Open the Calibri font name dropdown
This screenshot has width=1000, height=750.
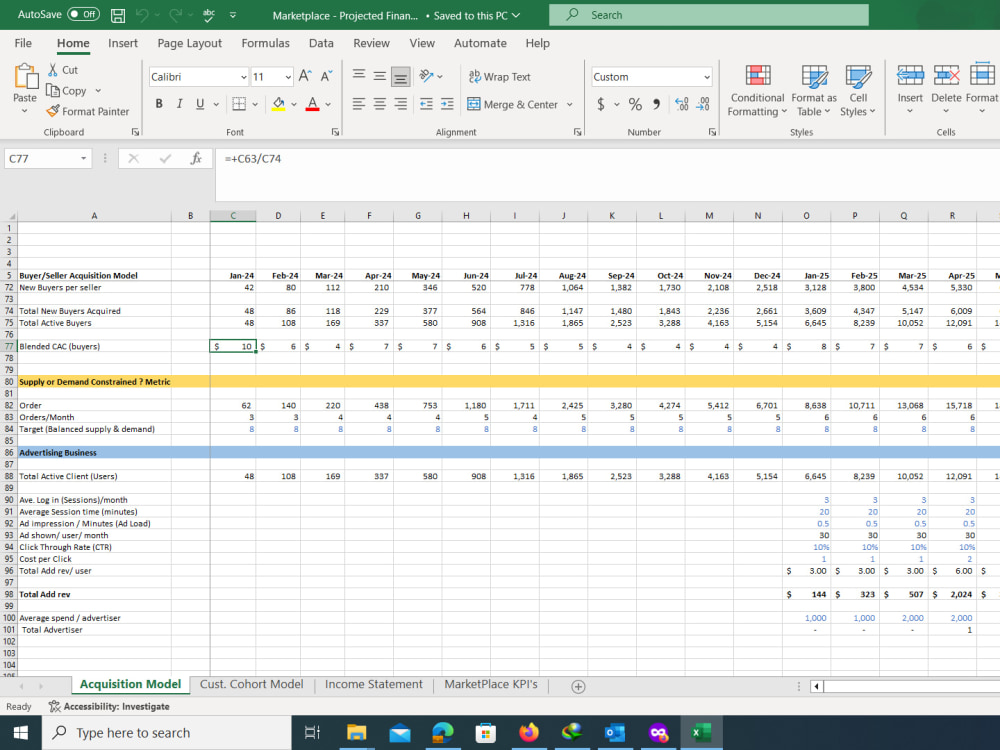[x=244, y=77]
